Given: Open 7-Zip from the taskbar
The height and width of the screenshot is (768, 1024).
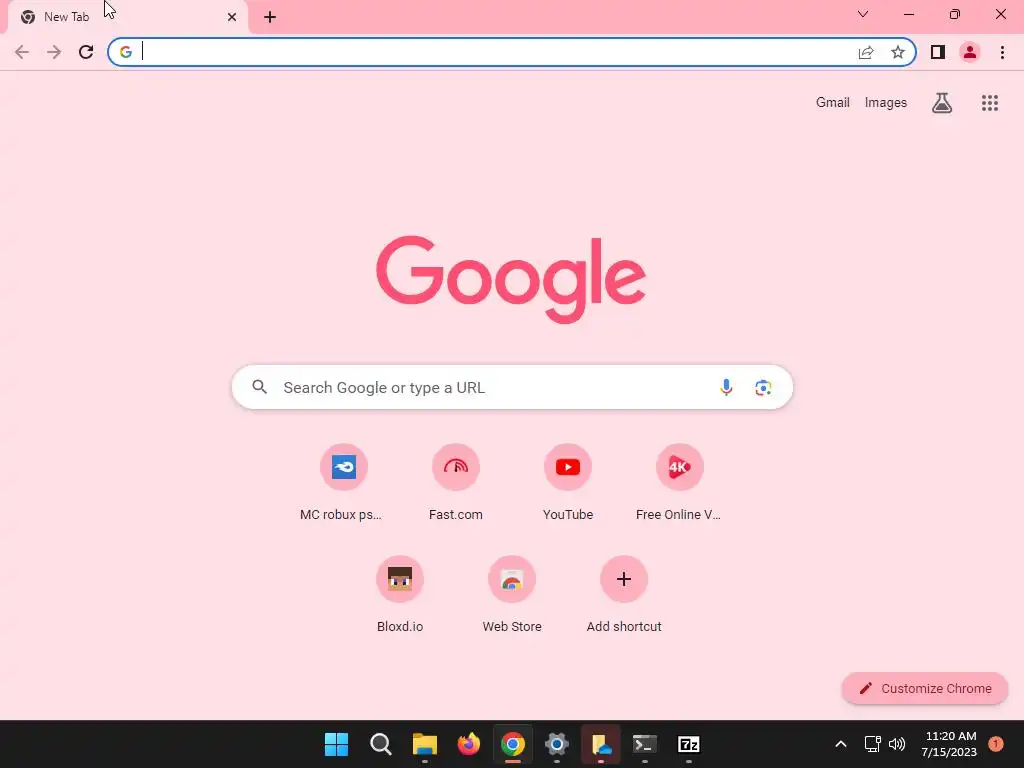Looking at the screenshot, I should [x=688, y=744].
